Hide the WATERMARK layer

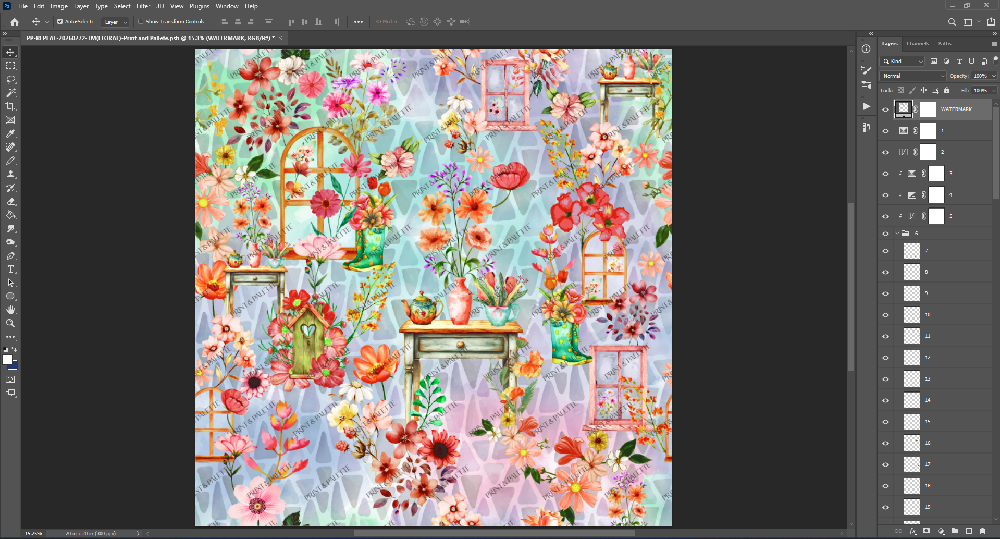tap(885, 110)
